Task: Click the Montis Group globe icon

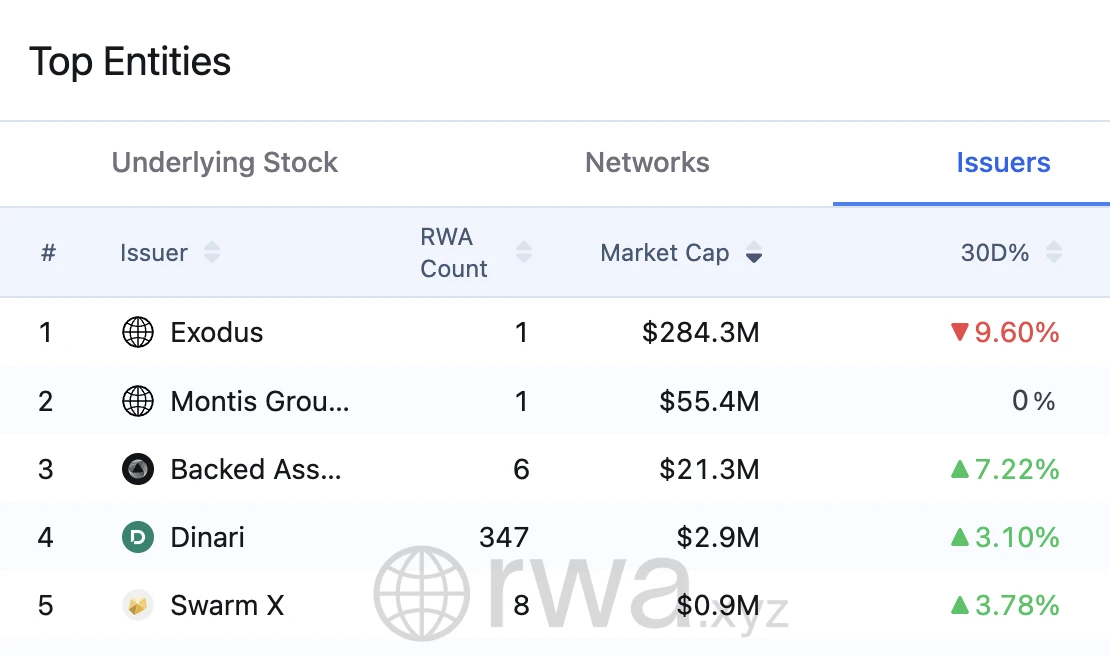Action: pos(137,401)
